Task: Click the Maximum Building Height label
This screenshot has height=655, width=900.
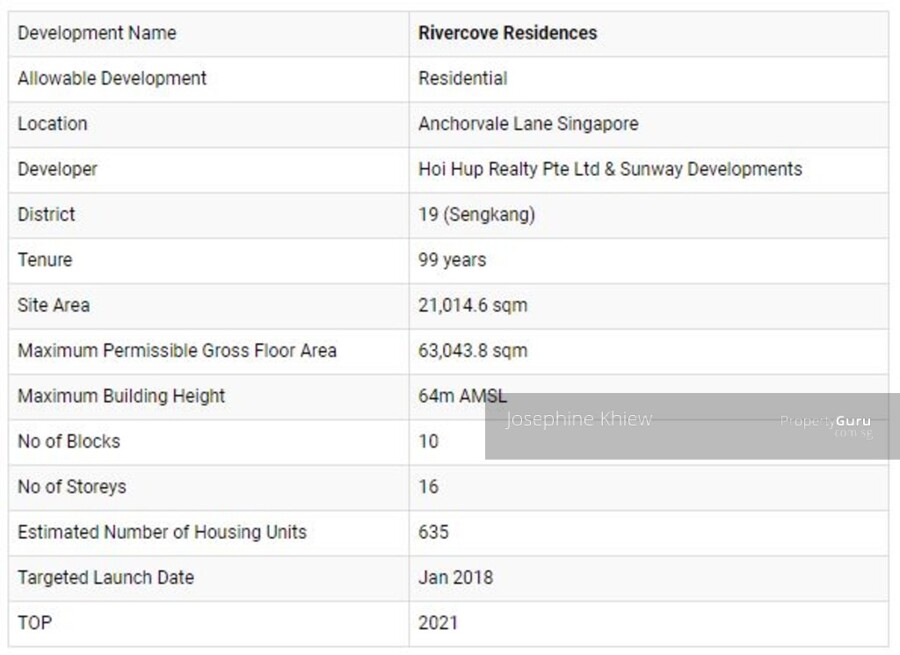Action: (121, 396)
